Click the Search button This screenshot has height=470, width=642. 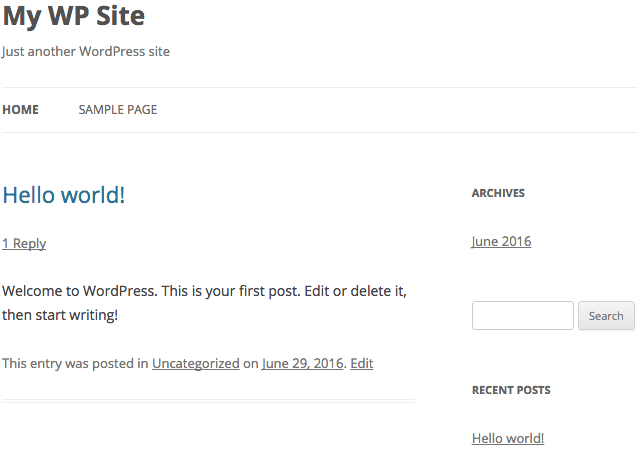[x=606, y=316]
